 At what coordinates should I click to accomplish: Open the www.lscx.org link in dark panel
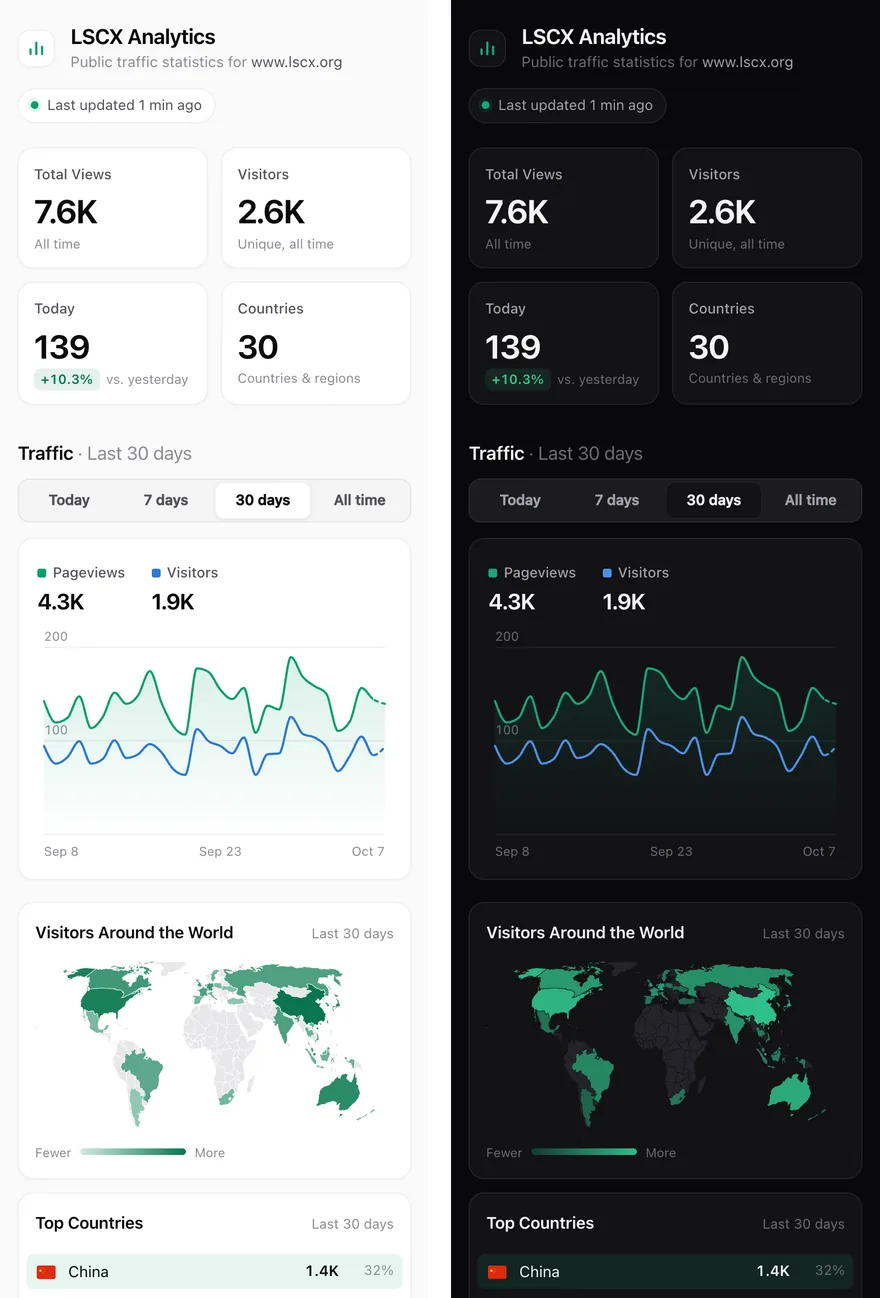(x=748, y=62)
